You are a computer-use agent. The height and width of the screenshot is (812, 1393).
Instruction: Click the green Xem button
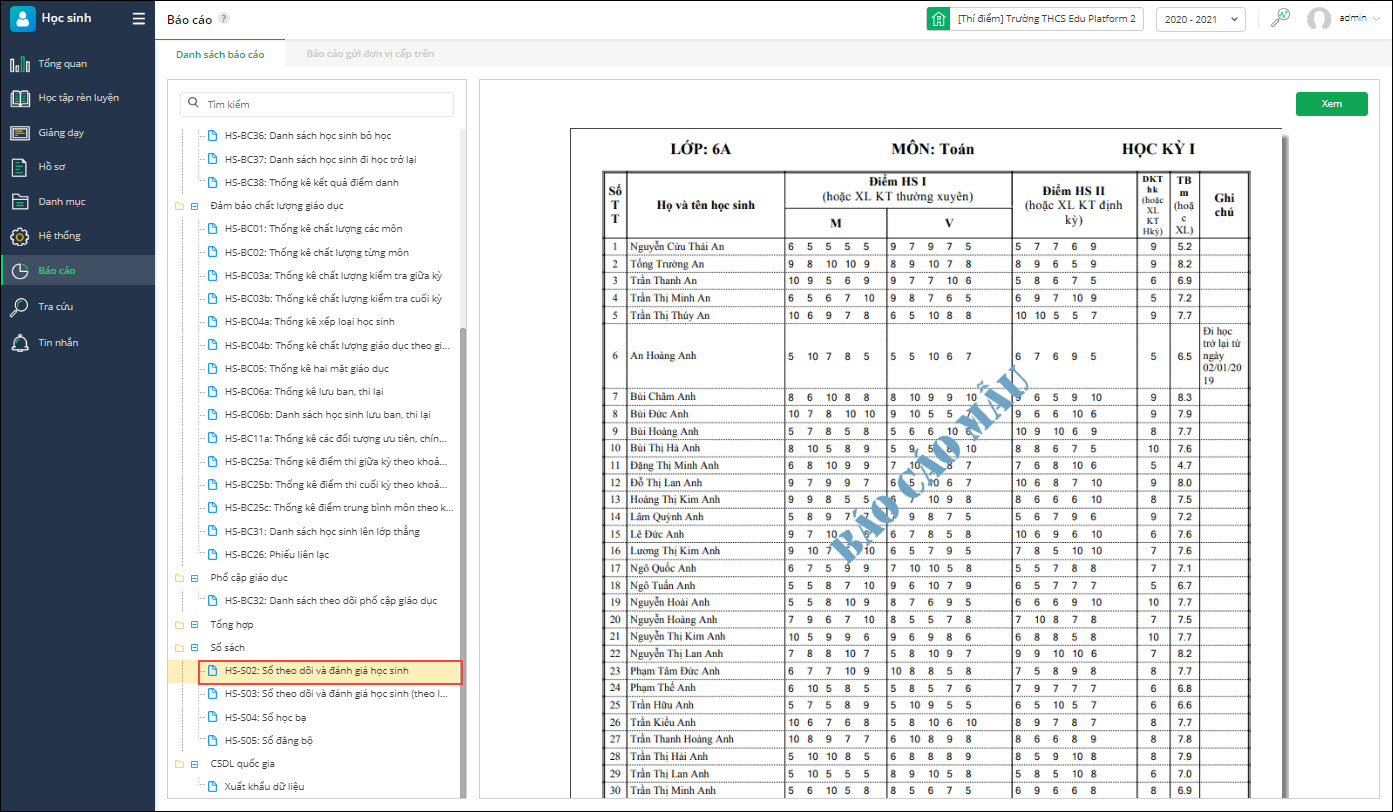click(1331, 104)
